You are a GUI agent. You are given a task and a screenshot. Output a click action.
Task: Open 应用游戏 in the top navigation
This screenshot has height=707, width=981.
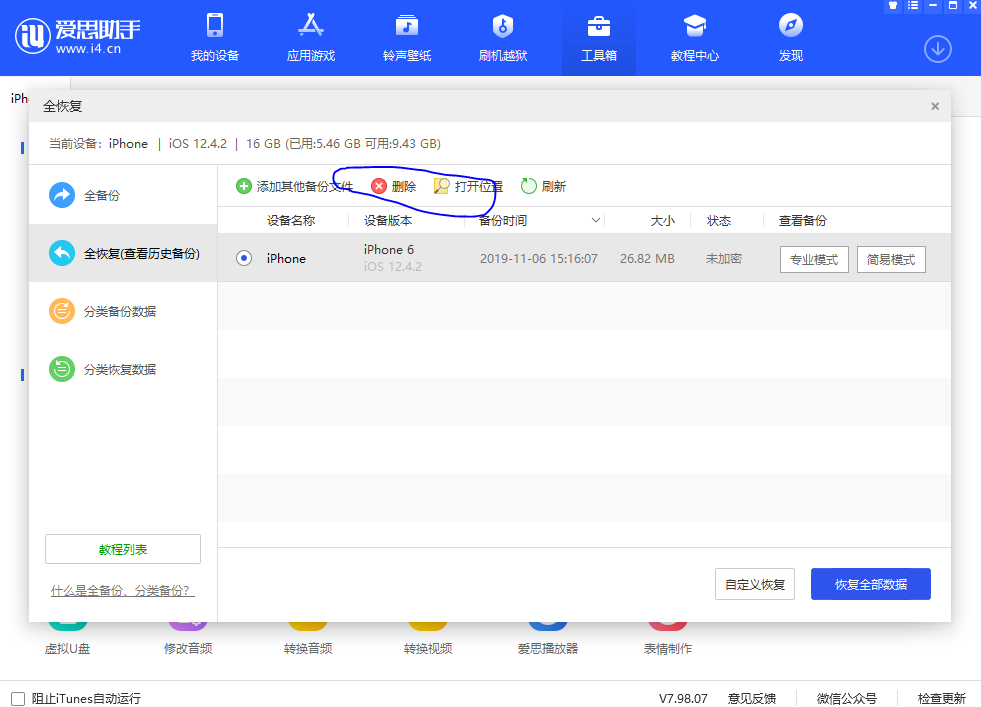(x=311, y=38)
